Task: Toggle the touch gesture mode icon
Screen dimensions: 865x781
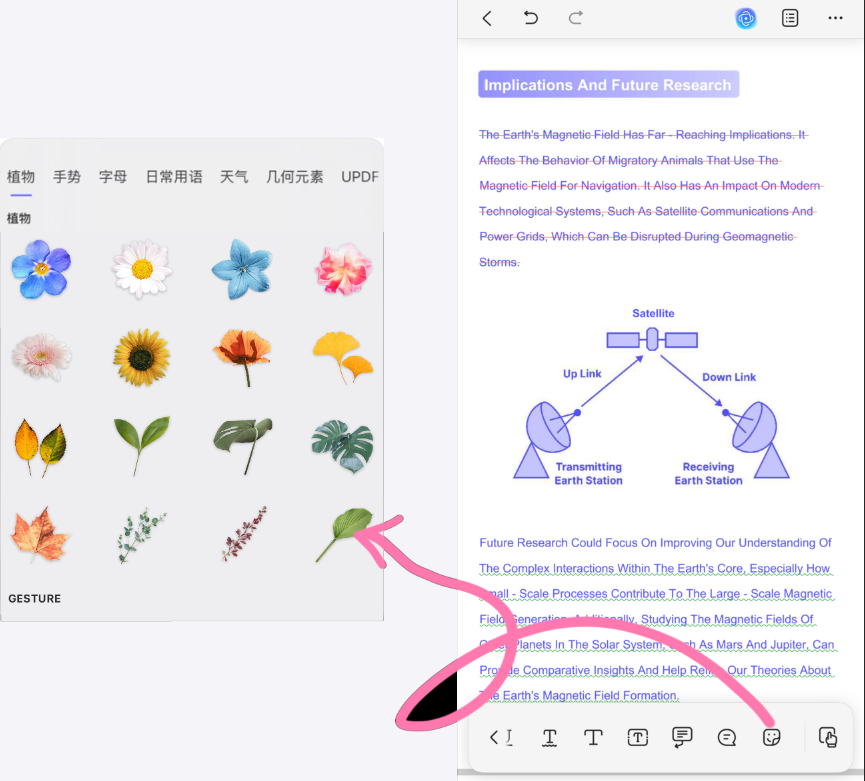Action: (x=828, y=737)
